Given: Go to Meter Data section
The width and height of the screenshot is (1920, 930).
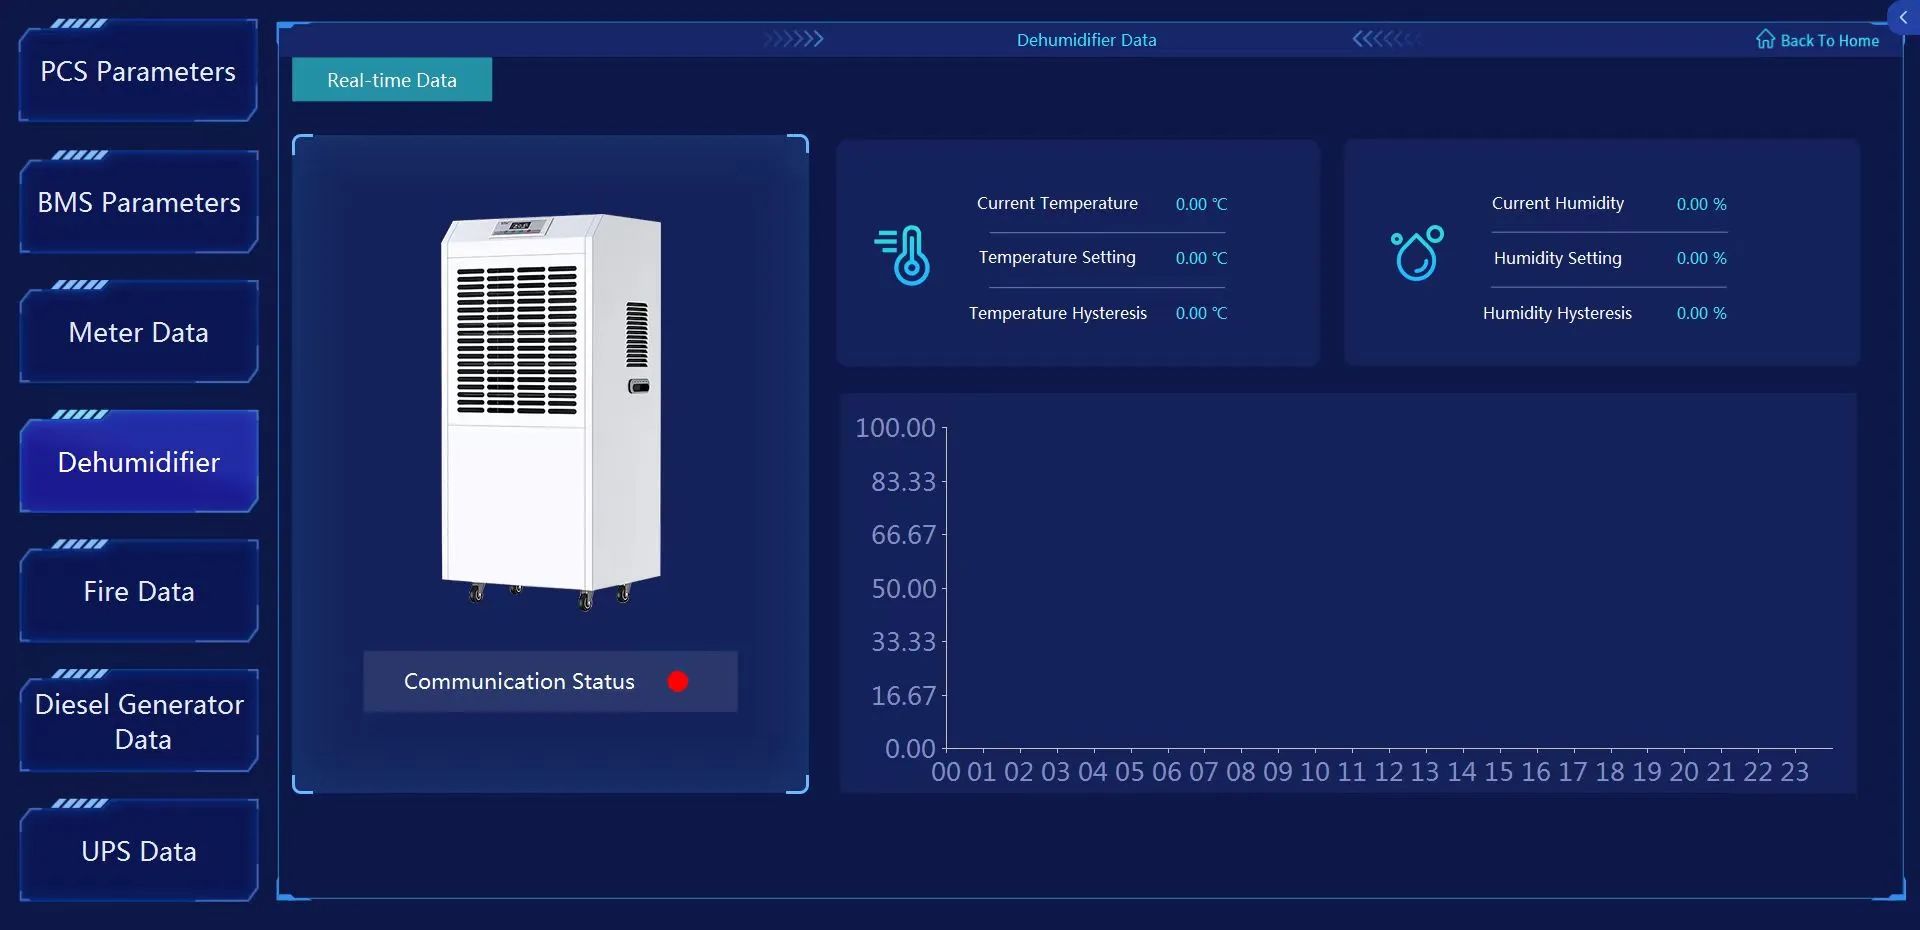Looking at the screenshot, I should [138, 333].
